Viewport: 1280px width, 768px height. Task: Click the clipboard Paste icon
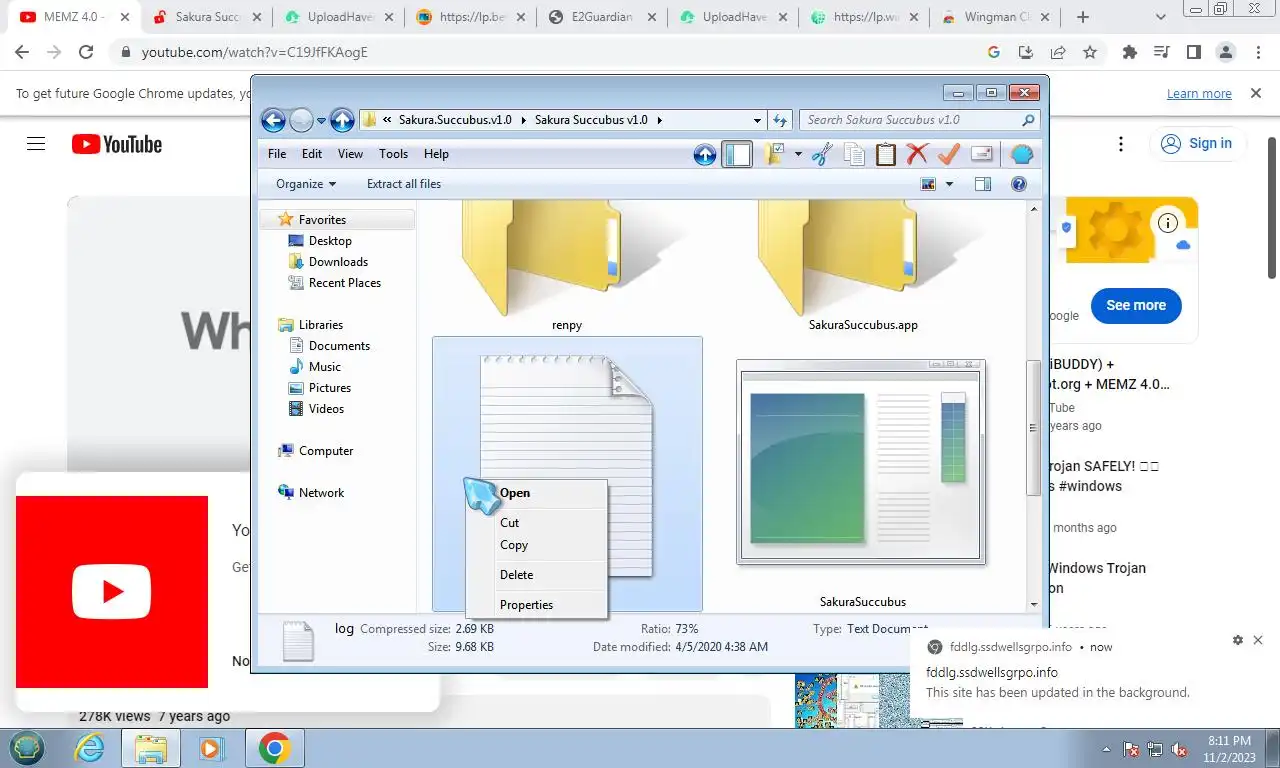coord(886,154)
